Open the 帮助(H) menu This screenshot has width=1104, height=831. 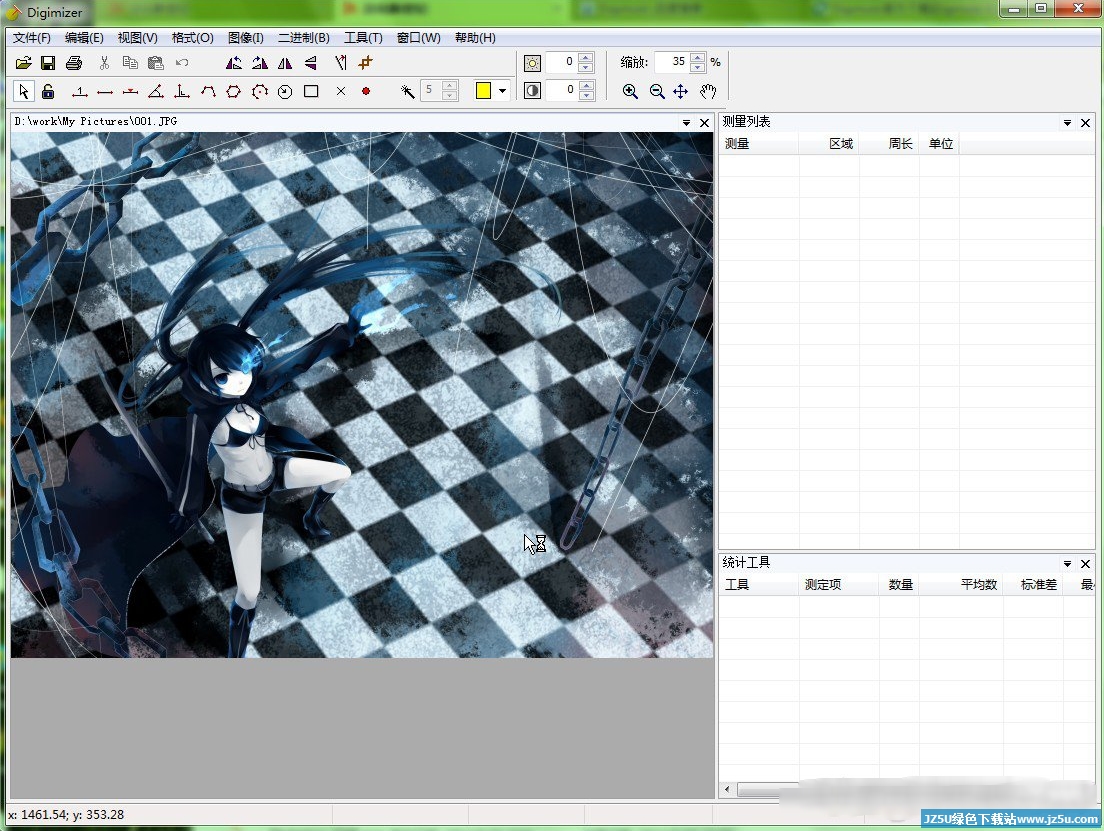tap(475, 38)
